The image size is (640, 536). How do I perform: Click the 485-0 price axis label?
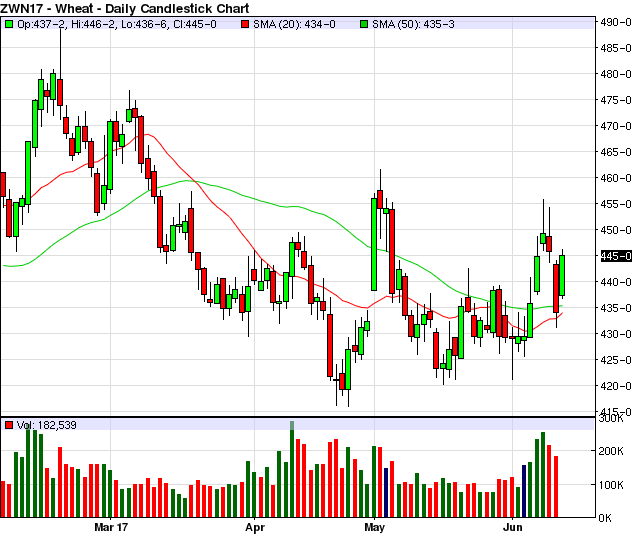click(616, 48)
